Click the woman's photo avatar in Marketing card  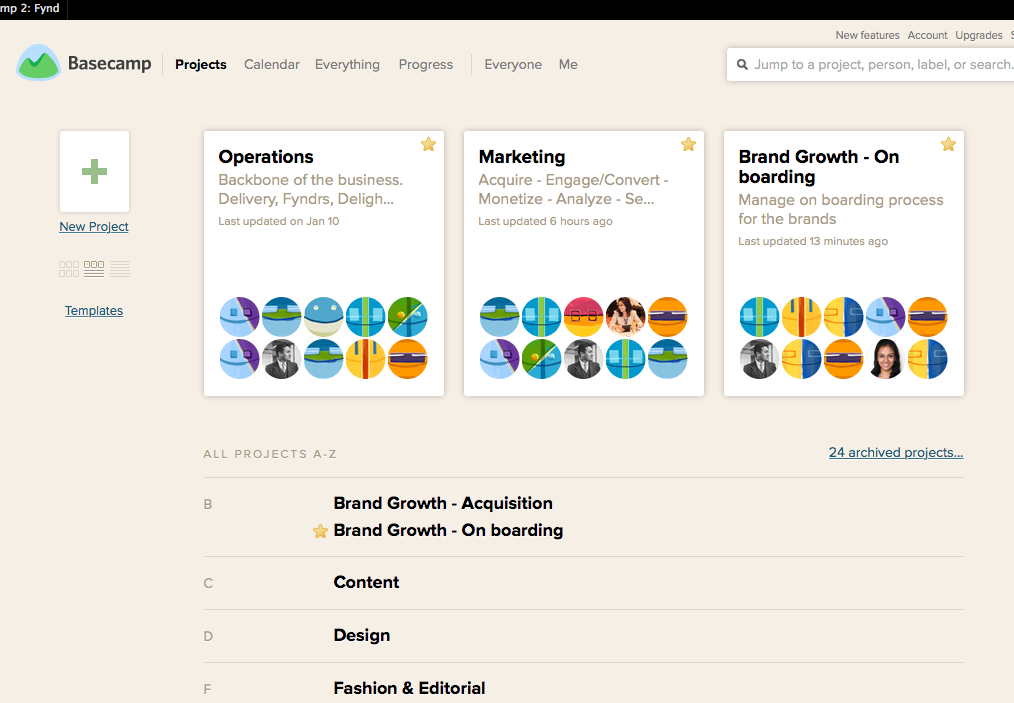tap(625, 316)
